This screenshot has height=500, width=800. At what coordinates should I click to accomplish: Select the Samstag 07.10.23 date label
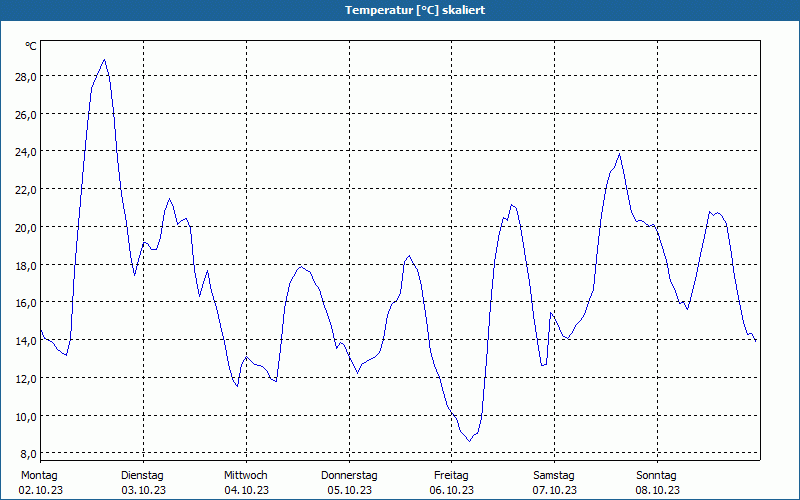coord(555,483)
